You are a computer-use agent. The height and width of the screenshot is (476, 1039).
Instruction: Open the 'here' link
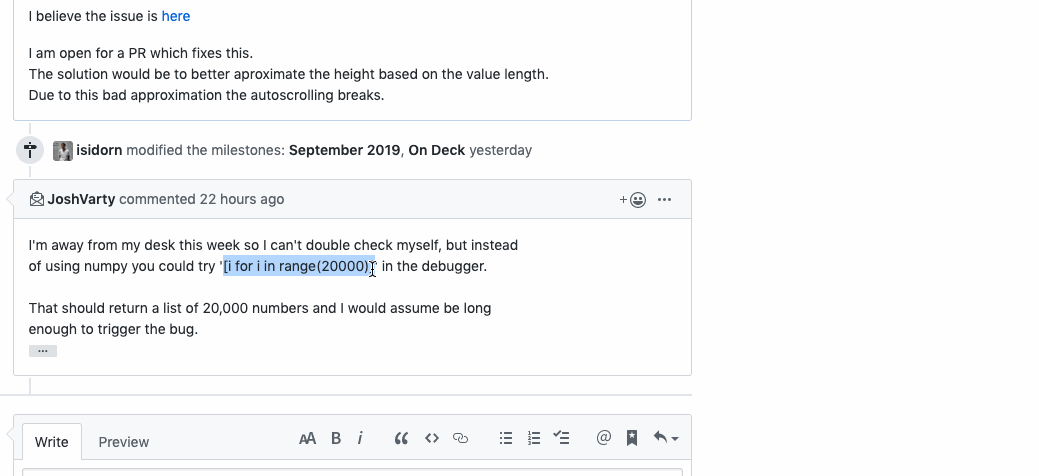tap(176, 16)
